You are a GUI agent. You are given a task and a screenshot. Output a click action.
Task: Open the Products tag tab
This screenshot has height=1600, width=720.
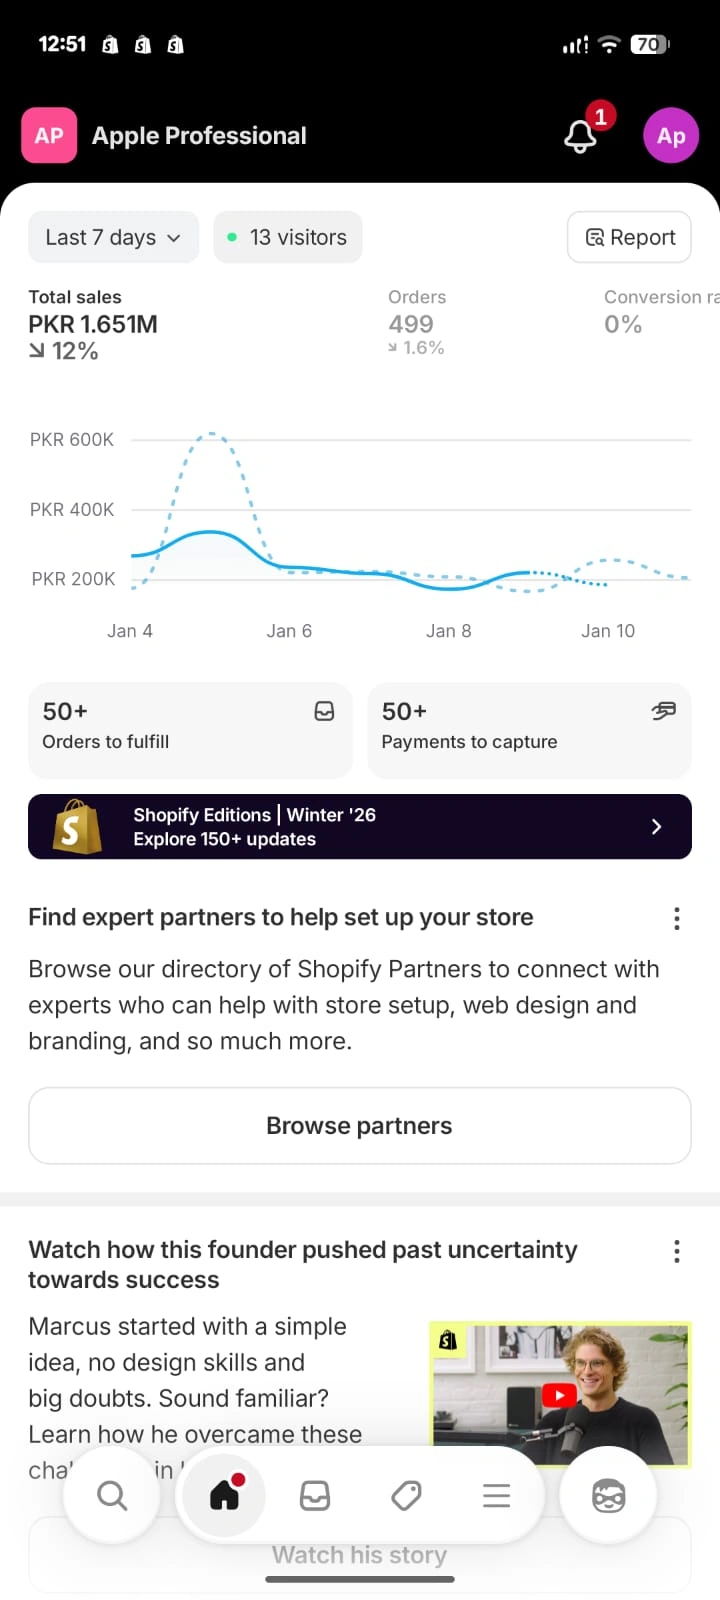tap(406, 1496)
